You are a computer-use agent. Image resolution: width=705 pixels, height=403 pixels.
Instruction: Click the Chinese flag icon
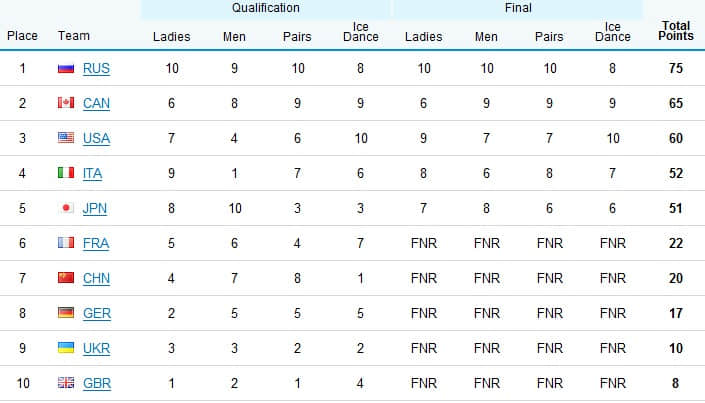pos(66,278)
